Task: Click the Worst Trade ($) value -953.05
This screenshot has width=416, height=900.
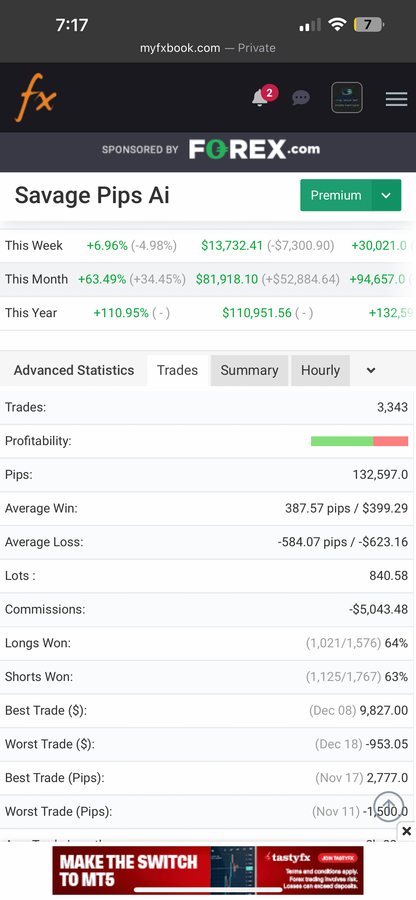Action: pyautogui.click(x=386, y=744)
